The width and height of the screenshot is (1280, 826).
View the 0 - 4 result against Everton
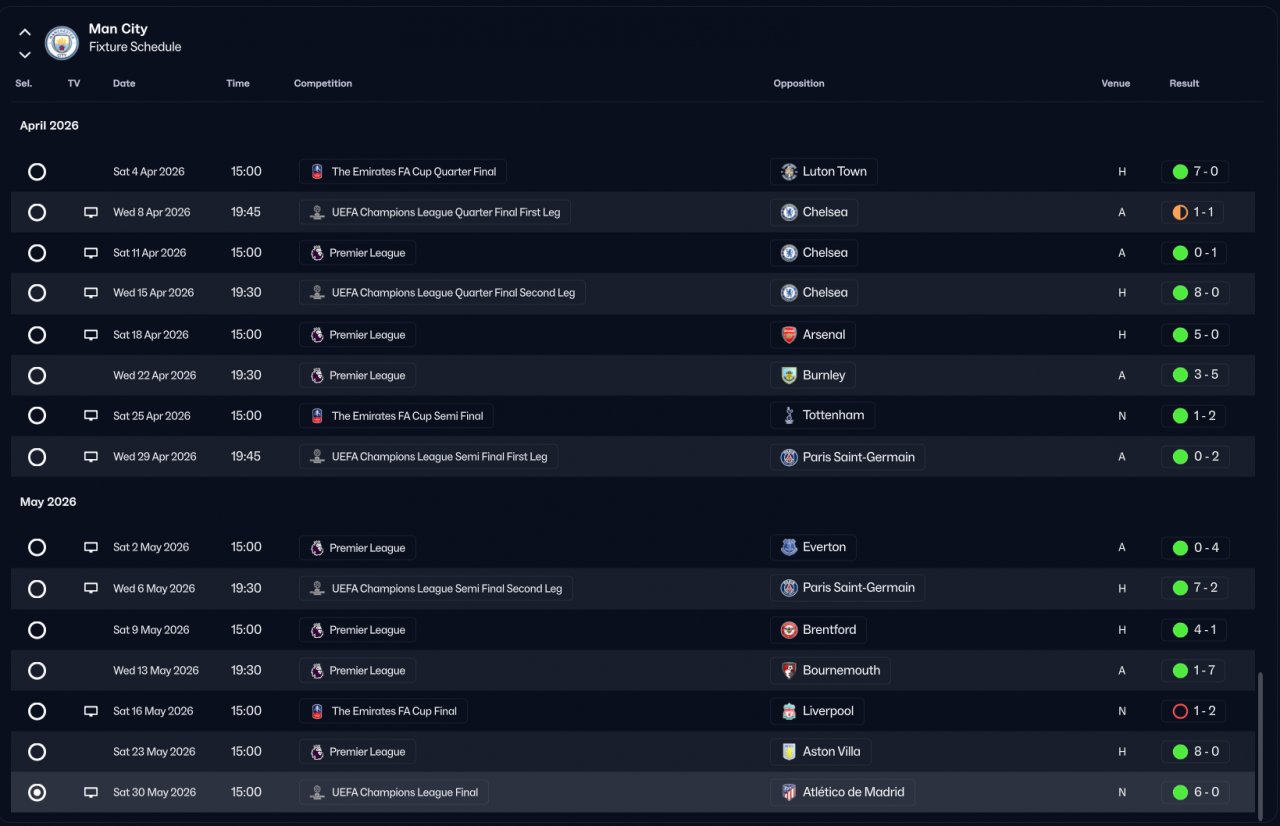[x=1194, y=548]
